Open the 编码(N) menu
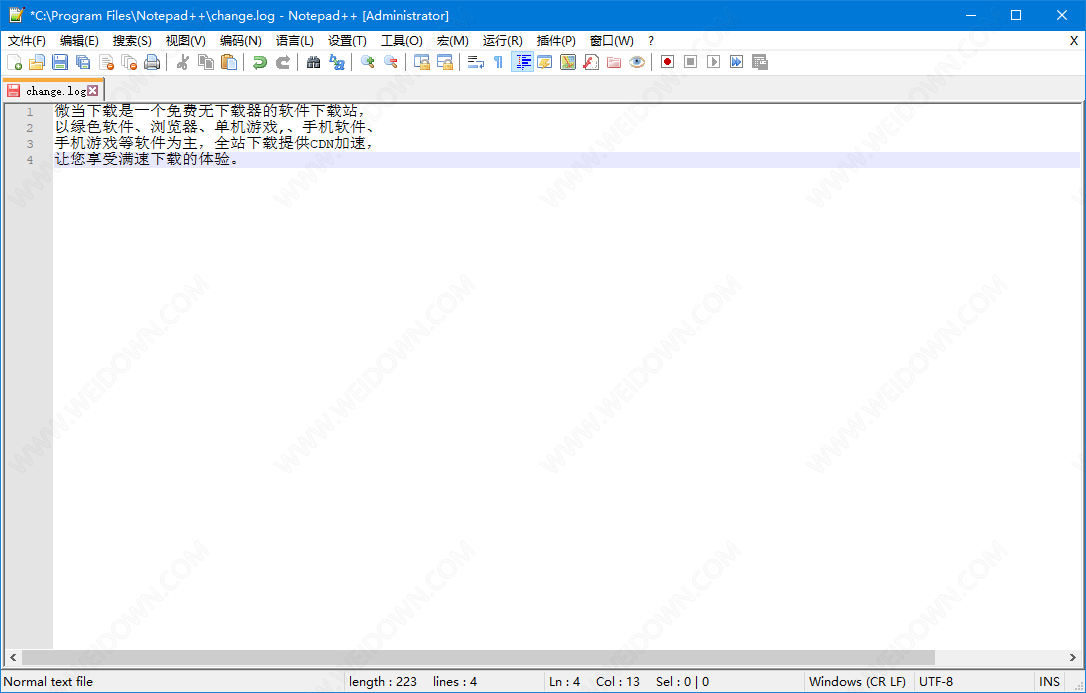Screen dimensions: 1086x693 click(240, 41)
